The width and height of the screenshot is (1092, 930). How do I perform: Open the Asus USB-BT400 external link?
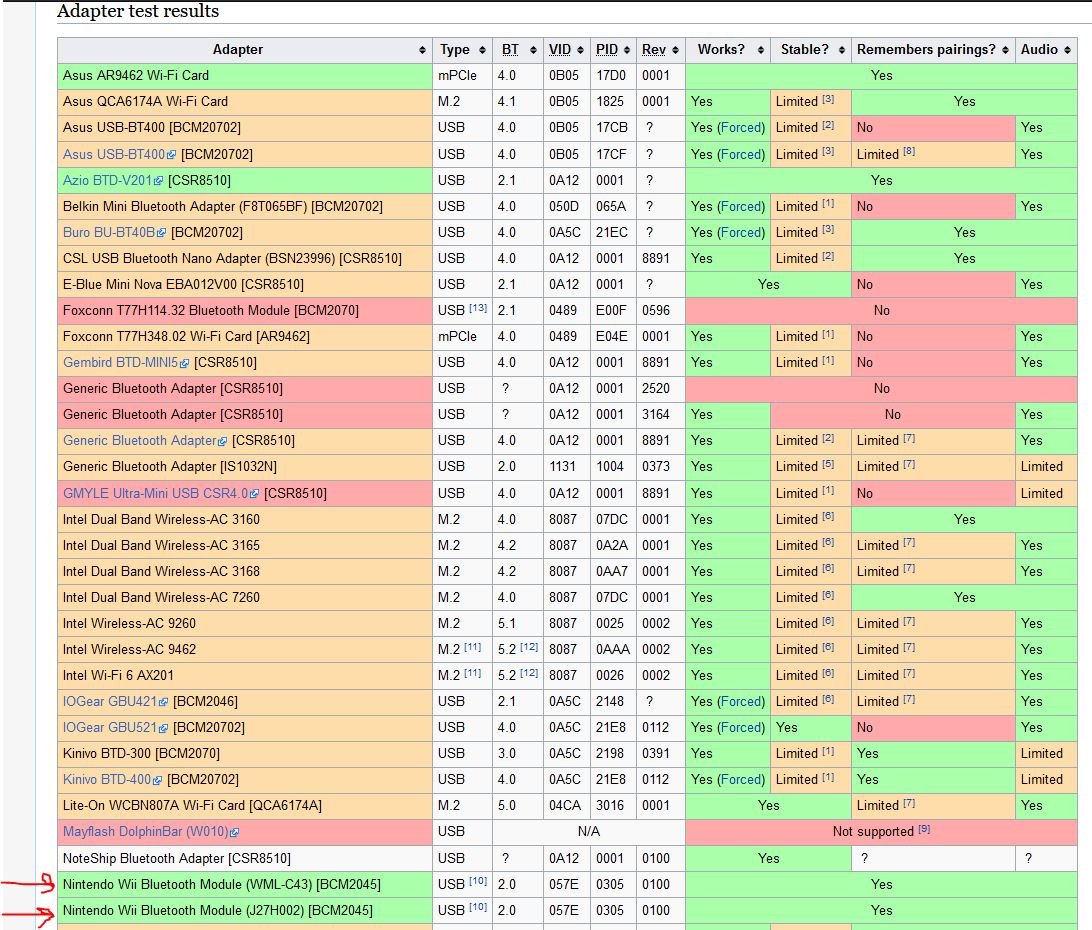(119, 154)
